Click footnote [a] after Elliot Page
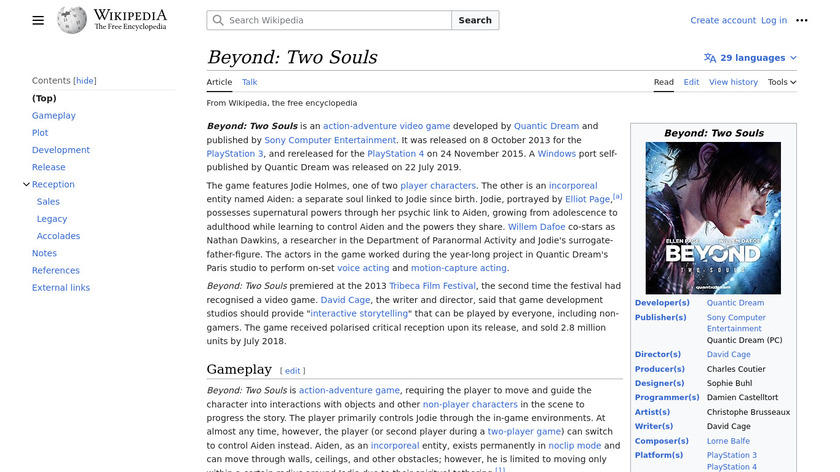The height and width of the screenshot is (472, 840). pyautogui.click(x=617, y=197)
